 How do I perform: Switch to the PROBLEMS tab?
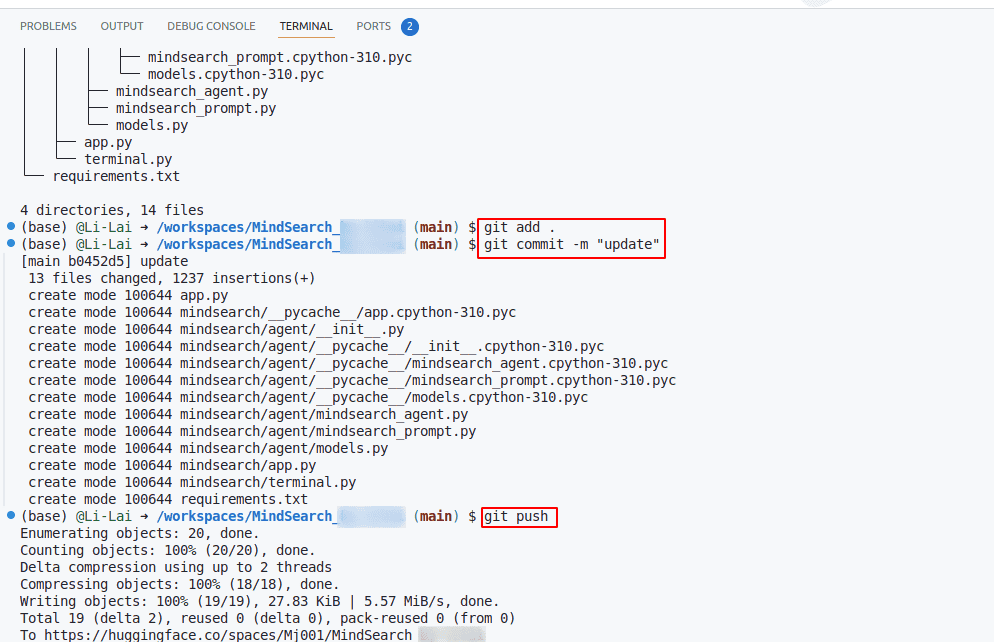click(48, 26)
